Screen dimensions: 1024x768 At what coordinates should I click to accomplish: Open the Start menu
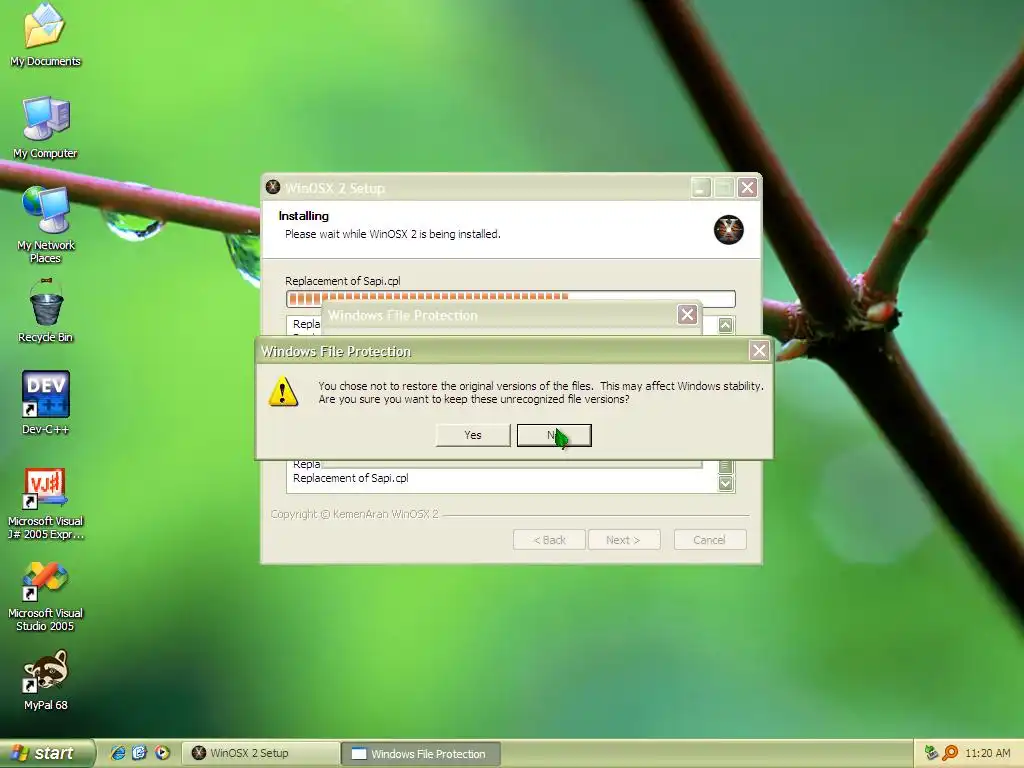tap(47, 753)
